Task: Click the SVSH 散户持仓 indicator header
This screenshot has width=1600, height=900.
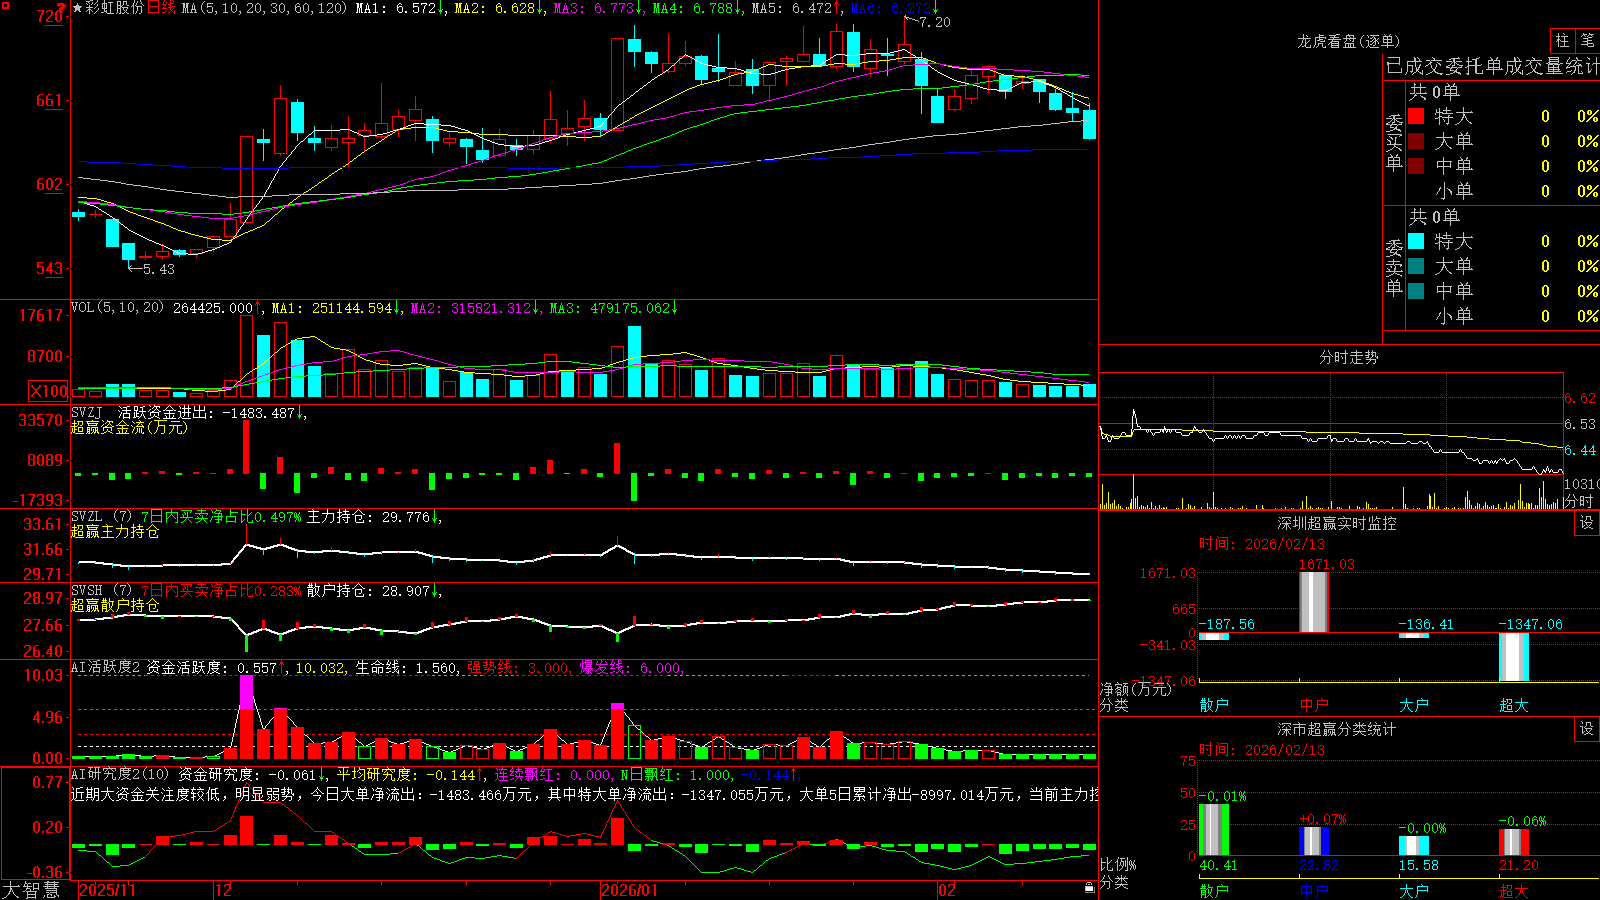Action: point(256,590)
